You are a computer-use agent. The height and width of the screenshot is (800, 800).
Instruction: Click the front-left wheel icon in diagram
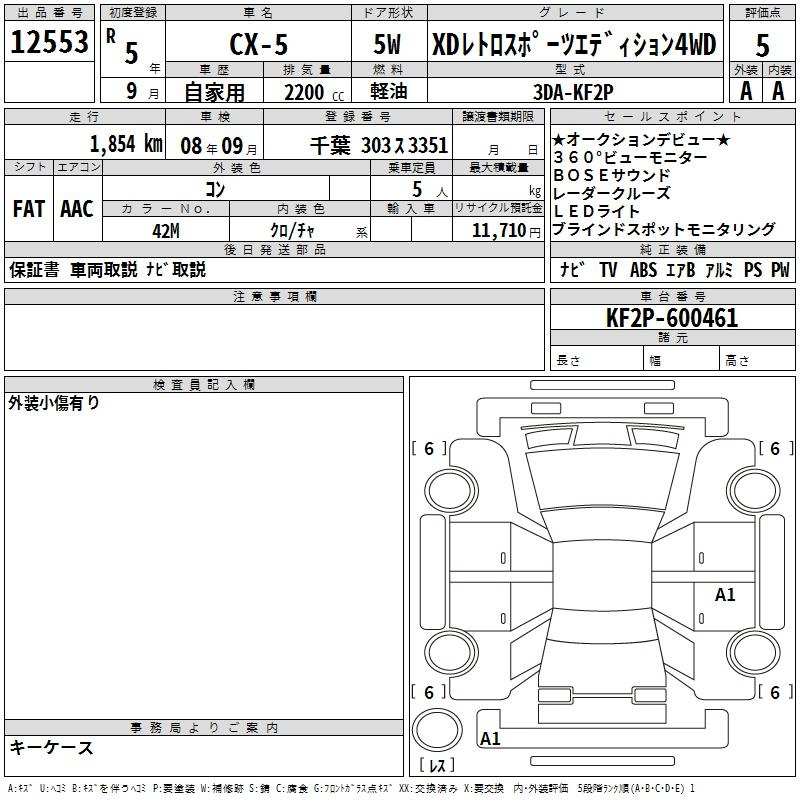(x=451, y=490)
